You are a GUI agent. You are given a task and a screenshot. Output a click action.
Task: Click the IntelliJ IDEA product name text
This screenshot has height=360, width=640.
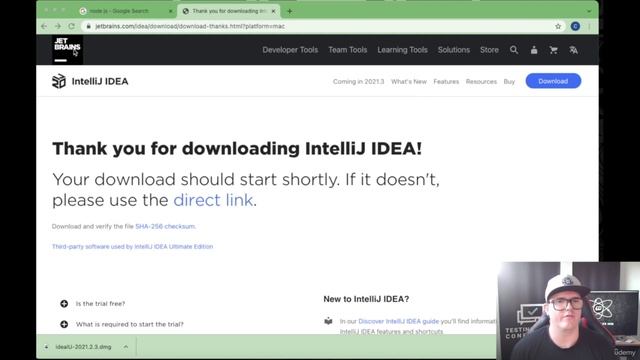click(100, 81)
